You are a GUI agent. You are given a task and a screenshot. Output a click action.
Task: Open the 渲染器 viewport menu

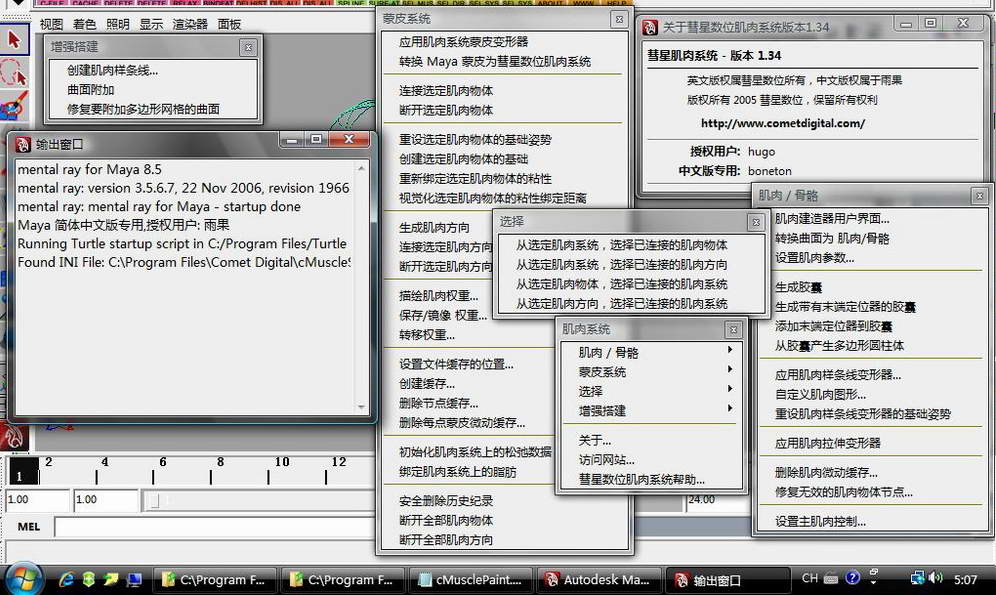pyautogui.click(x=190, y=24)
